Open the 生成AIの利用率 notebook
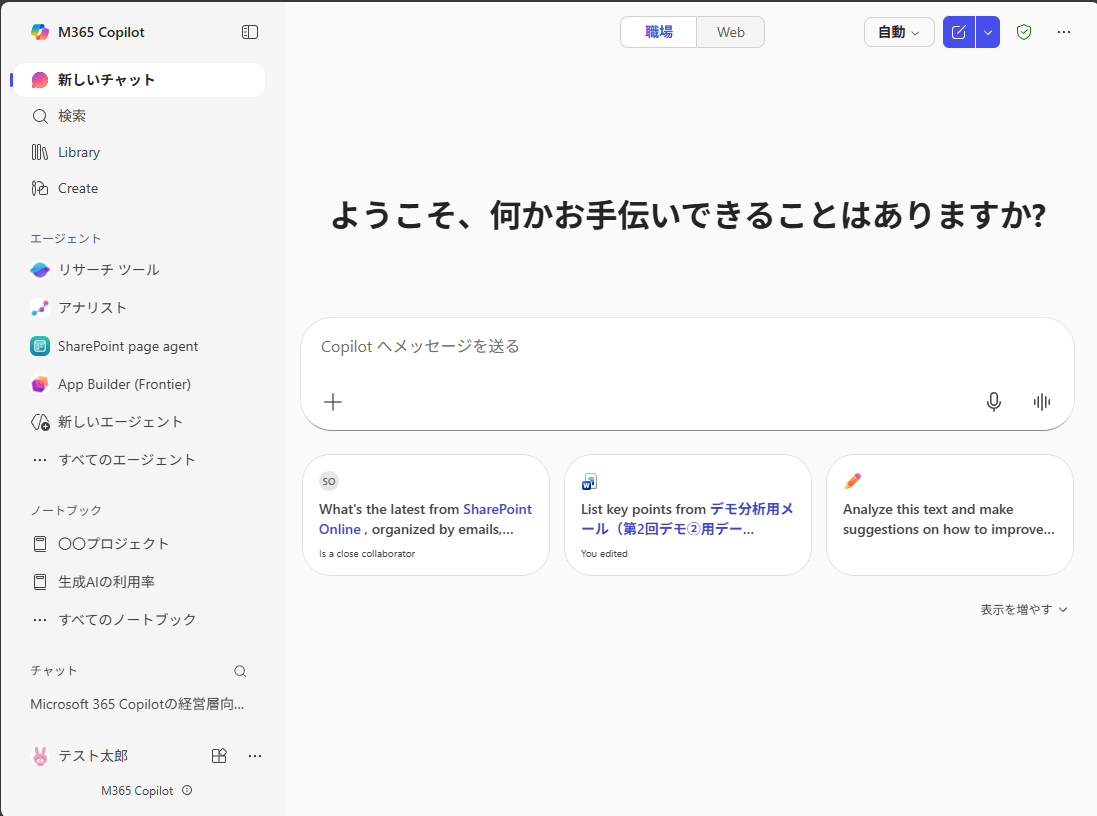Viewport: 1097px width, 816px height. (106, 582)
